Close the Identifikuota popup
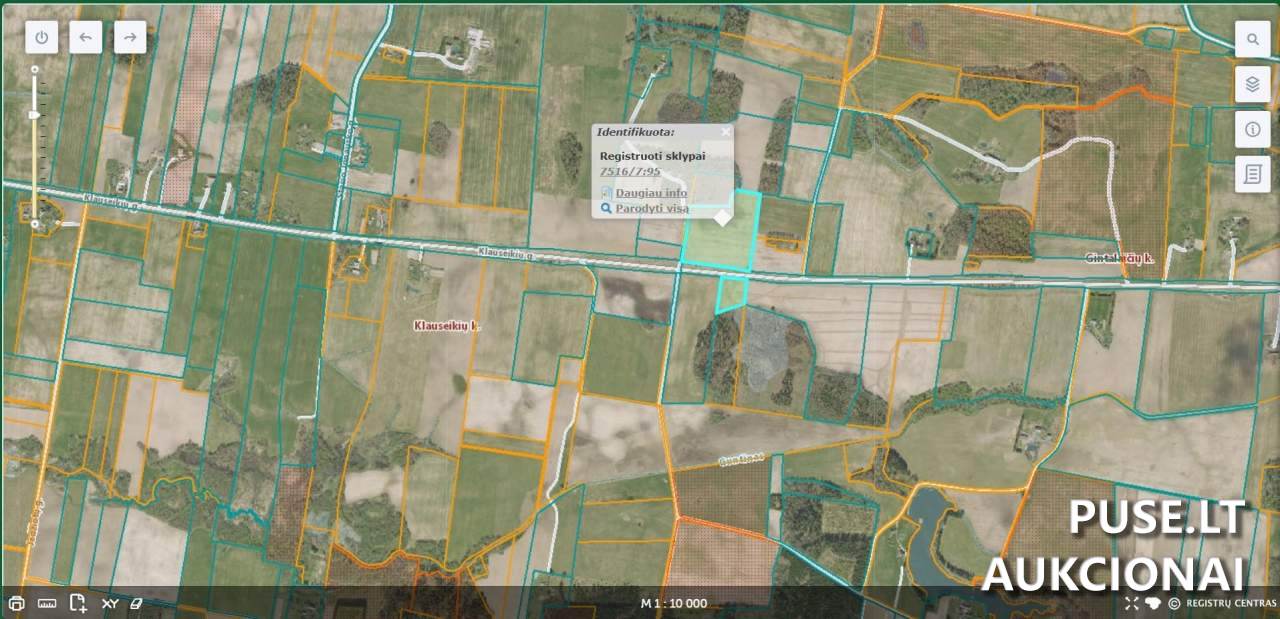This screenshot has width=1280, height=619. pos(726,131)
